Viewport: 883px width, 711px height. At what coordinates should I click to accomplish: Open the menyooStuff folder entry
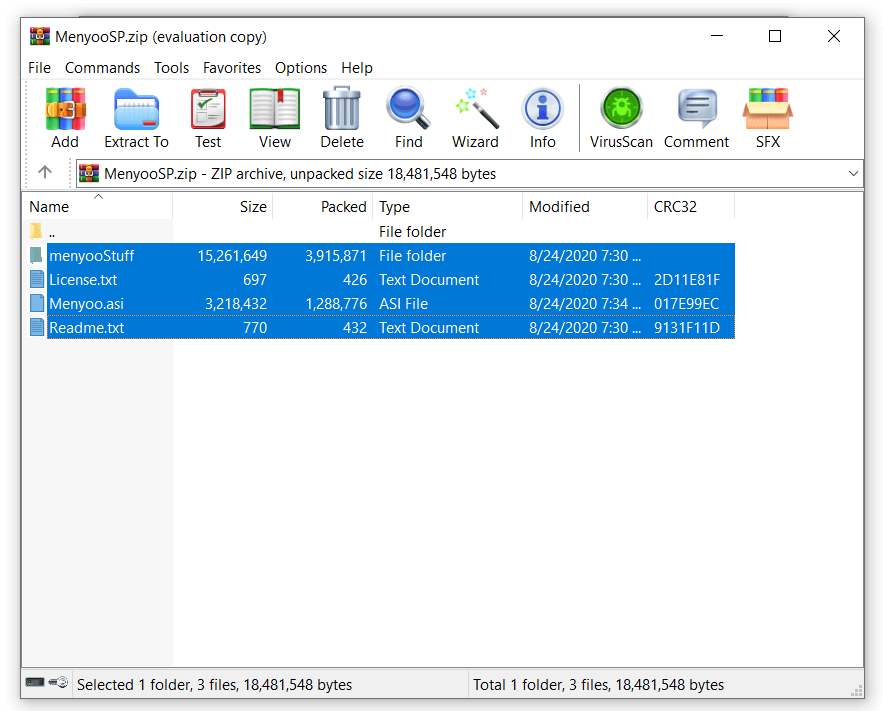coord(91,256)
